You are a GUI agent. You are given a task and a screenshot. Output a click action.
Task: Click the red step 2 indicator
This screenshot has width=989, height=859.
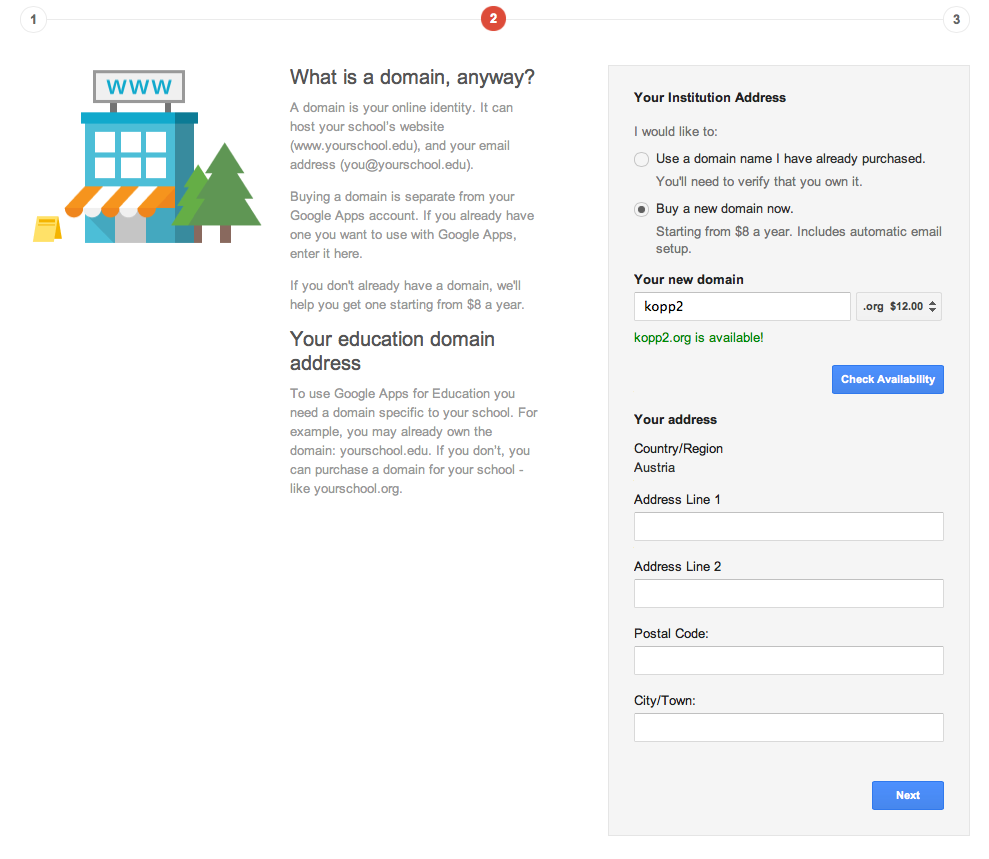(493, 18)
